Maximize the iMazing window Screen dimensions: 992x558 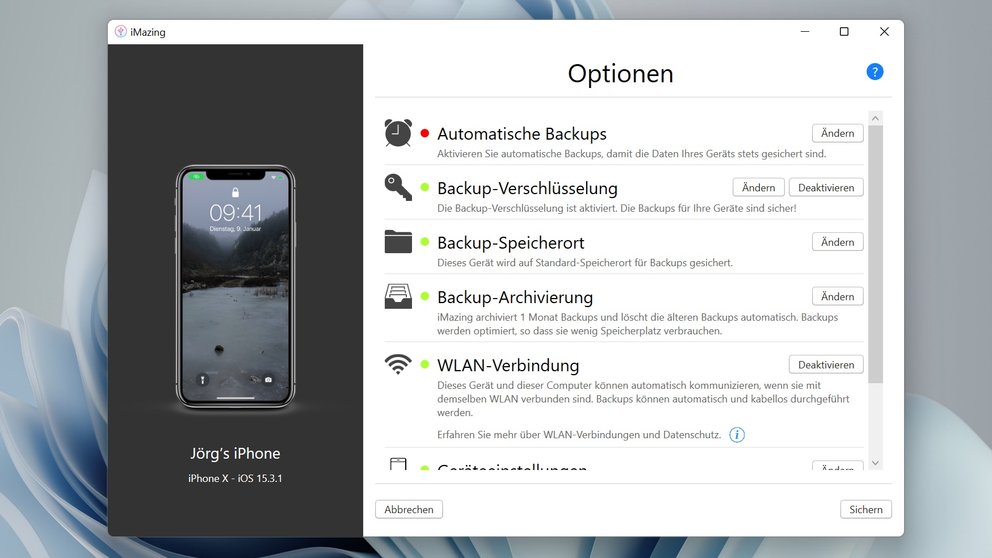click(844, 32)
